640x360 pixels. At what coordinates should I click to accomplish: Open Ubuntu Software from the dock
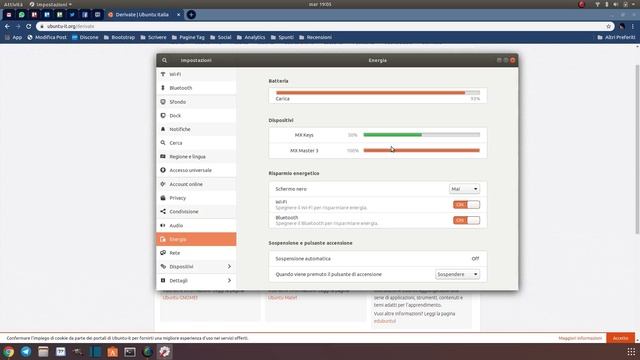[x=113, y=351]
